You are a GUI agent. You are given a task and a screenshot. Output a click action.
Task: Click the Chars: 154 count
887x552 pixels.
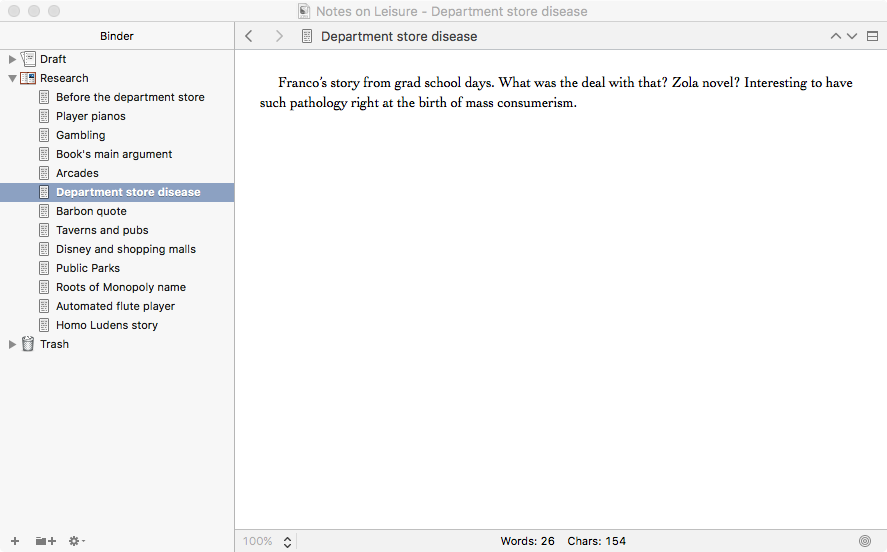[597, 541]
